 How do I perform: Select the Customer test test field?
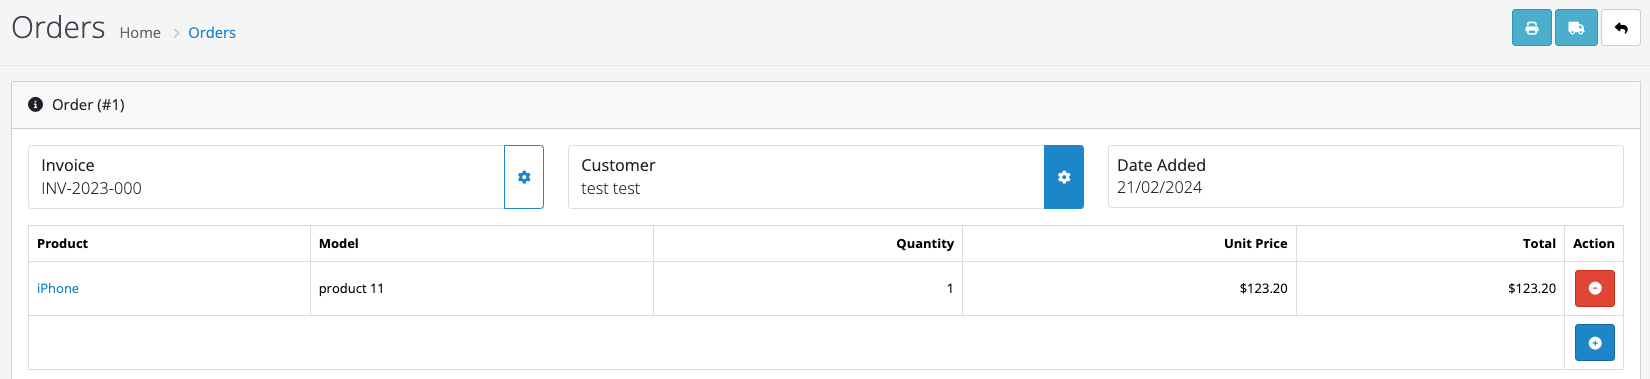click(x=806, y=177)
